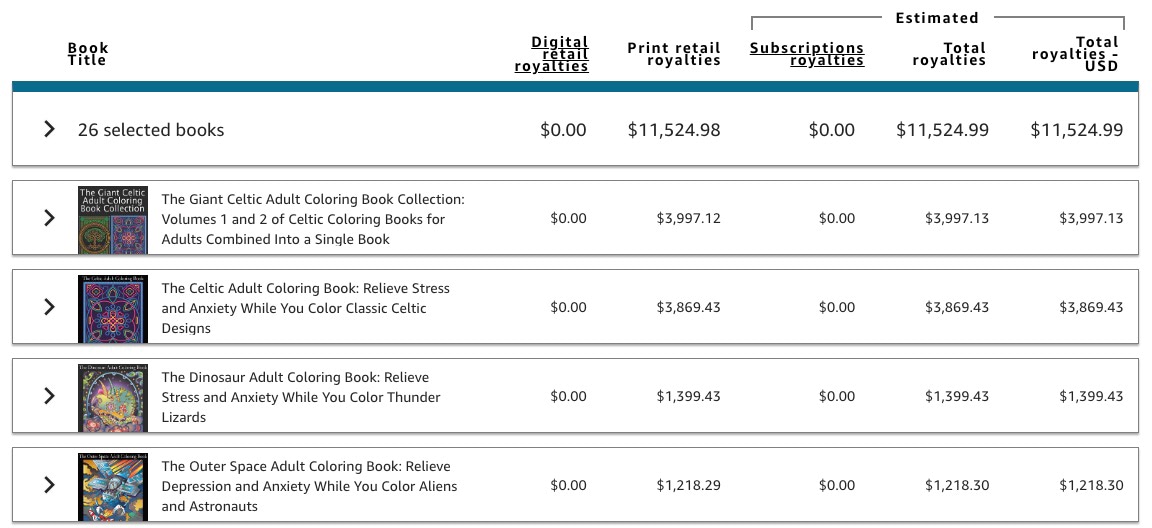Sort by Digital retail royalties column
The width and height of the screenshot is (1152, 528).
click(552, 54)
